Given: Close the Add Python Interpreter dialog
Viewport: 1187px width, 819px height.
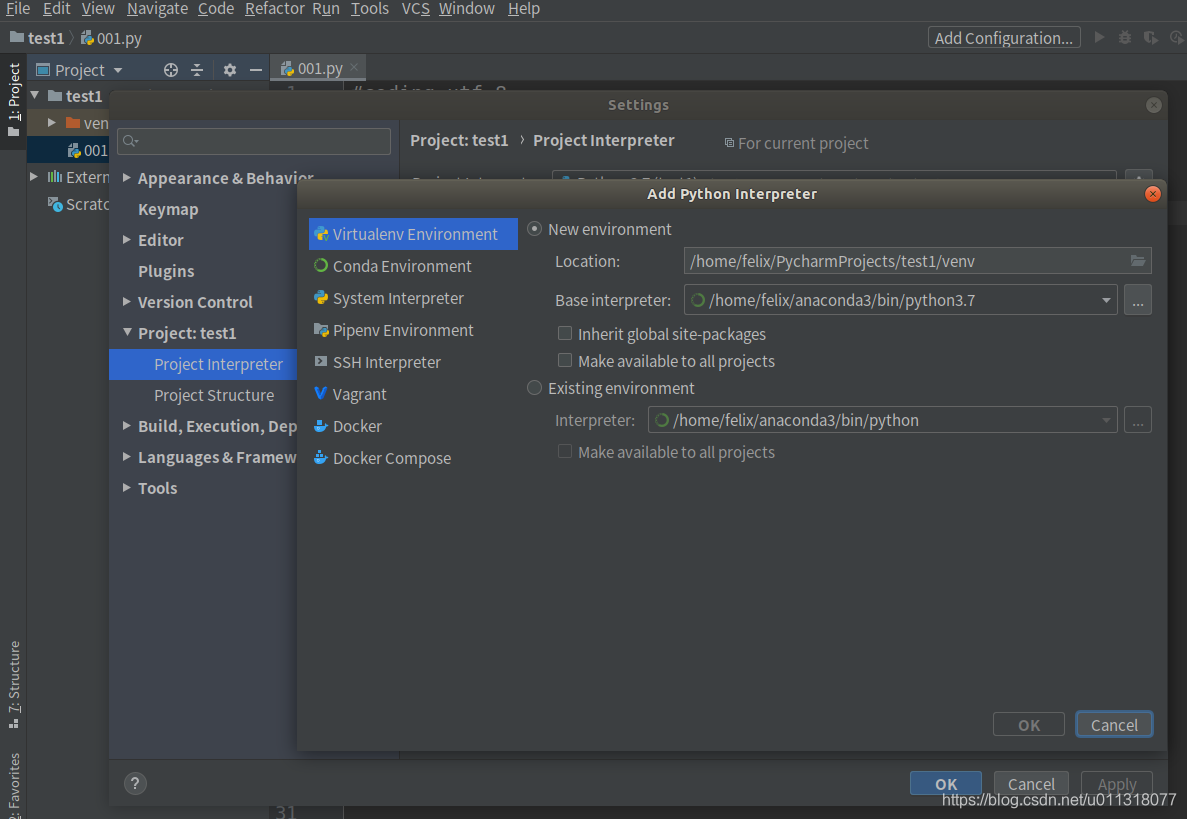Looking at the screenshot, I should point(1152,194).
